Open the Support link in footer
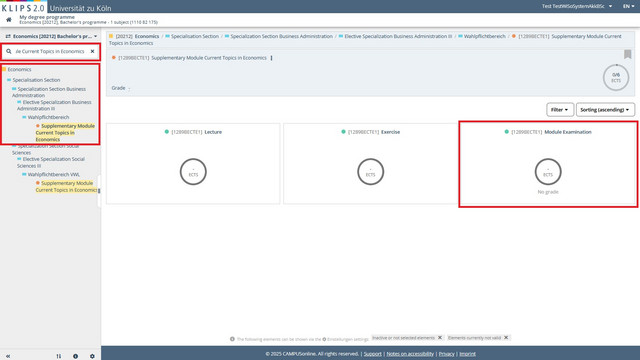Image resolution: width=640 pixels, height=360 pixels. tap(373, 354)
